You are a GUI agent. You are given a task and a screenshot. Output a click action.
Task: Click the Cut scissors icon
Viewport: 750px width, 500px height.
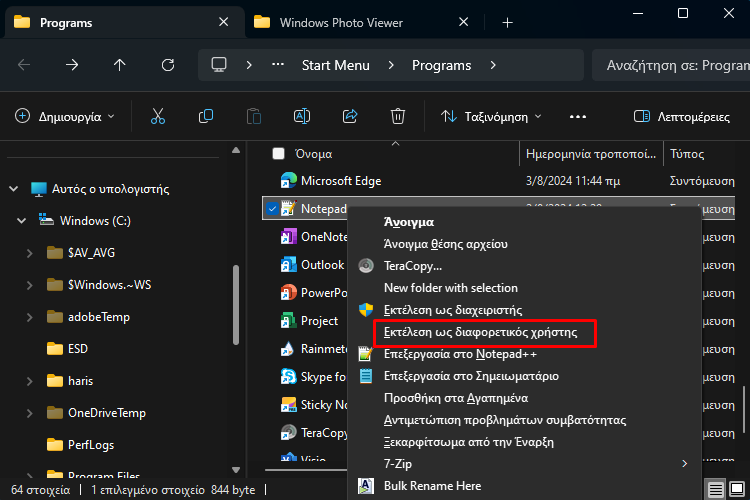coord(158,116)
